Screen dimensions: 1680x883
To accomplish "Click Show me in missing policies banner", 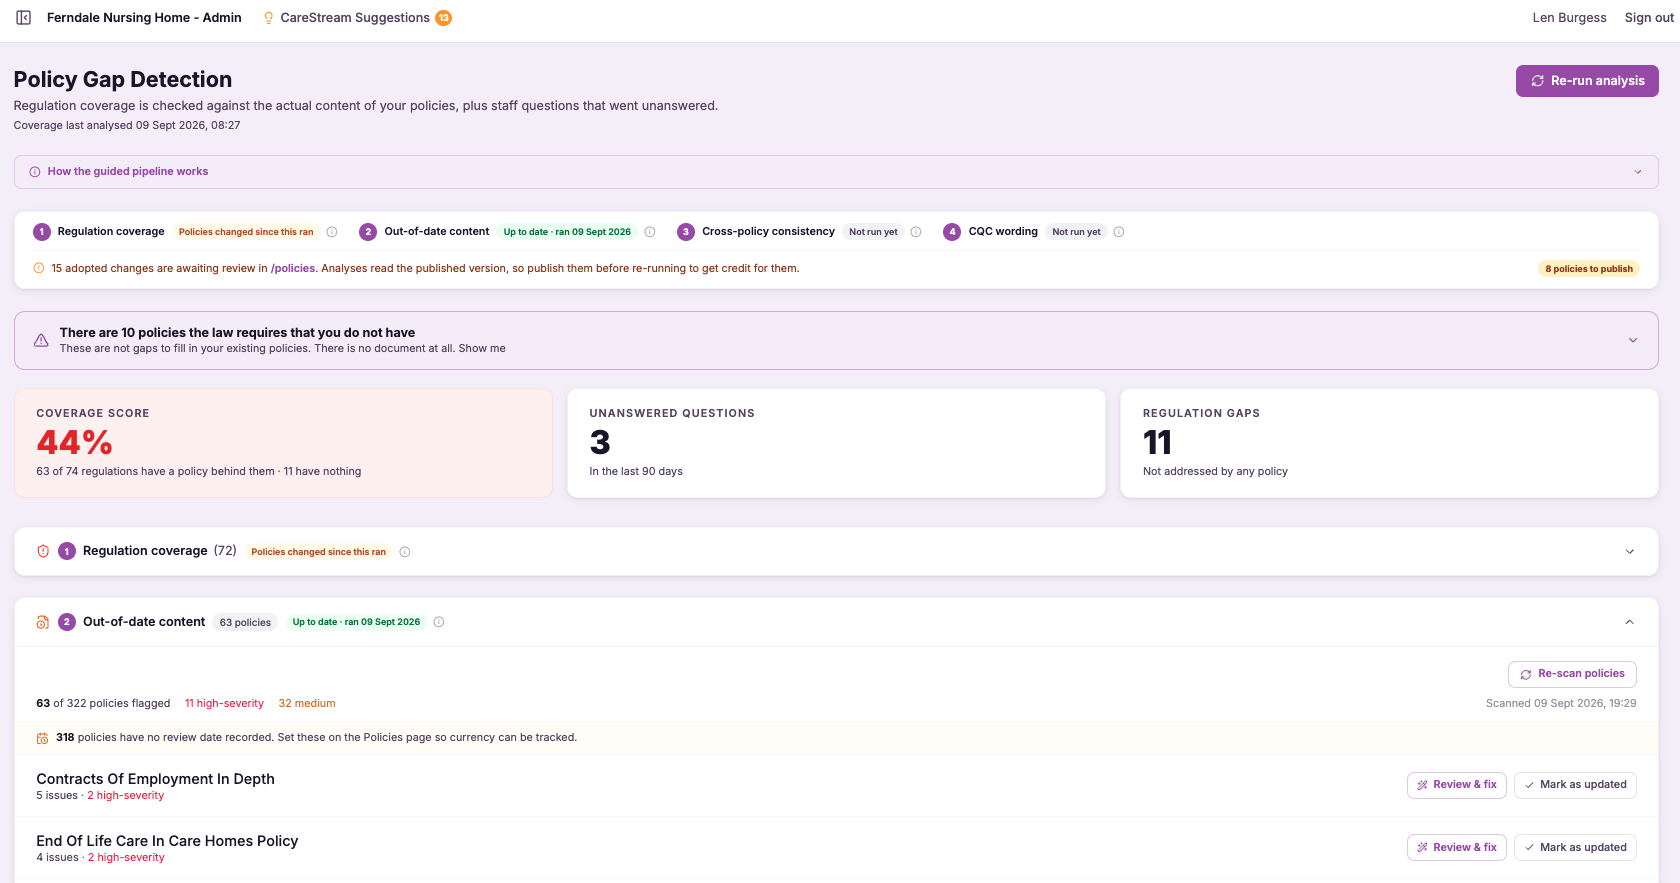I will 482,349.
